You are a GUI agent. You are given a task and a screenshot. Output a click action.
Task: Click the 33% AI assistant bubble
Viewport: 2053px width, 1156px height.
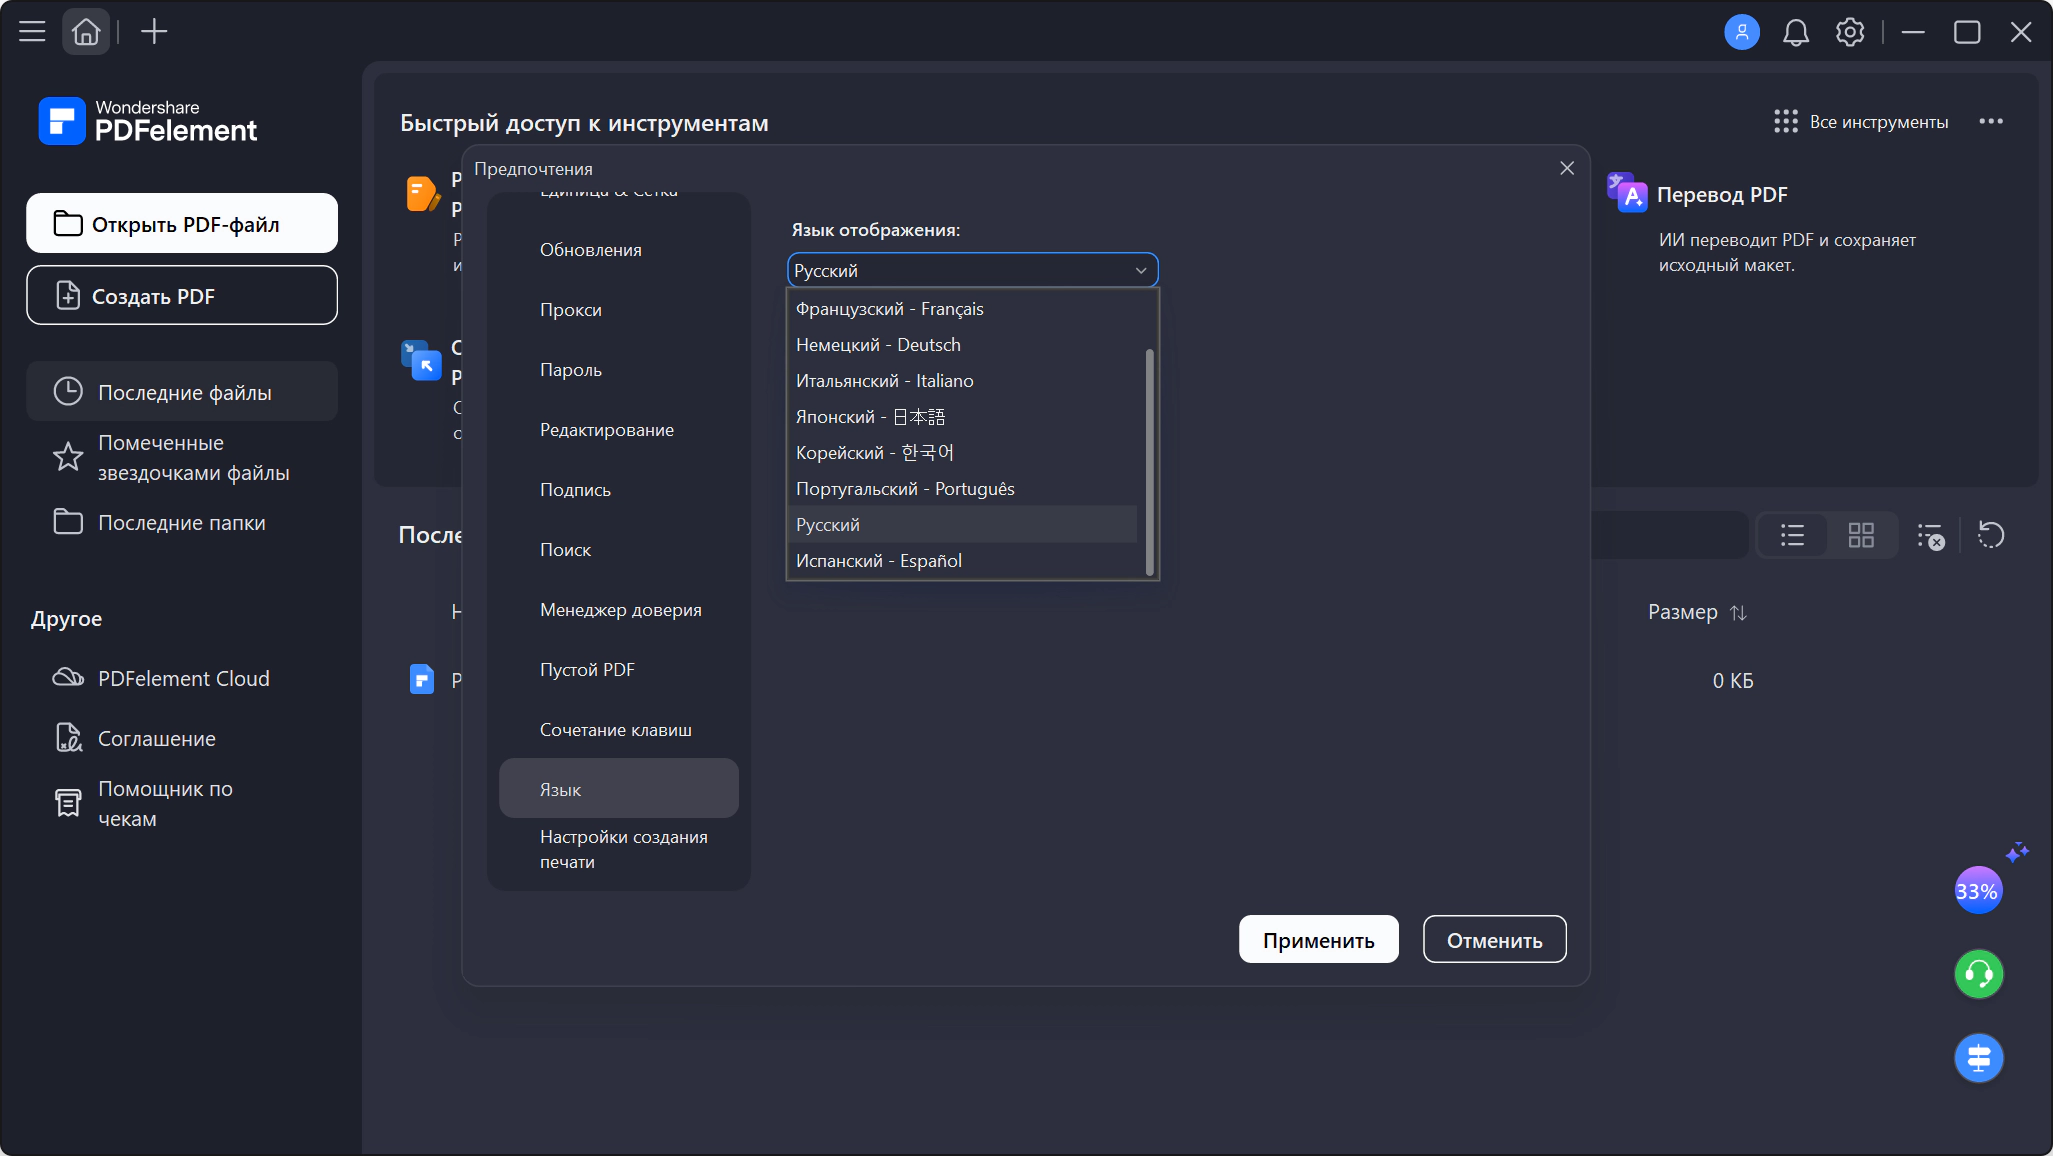[x=1978, y=890]
